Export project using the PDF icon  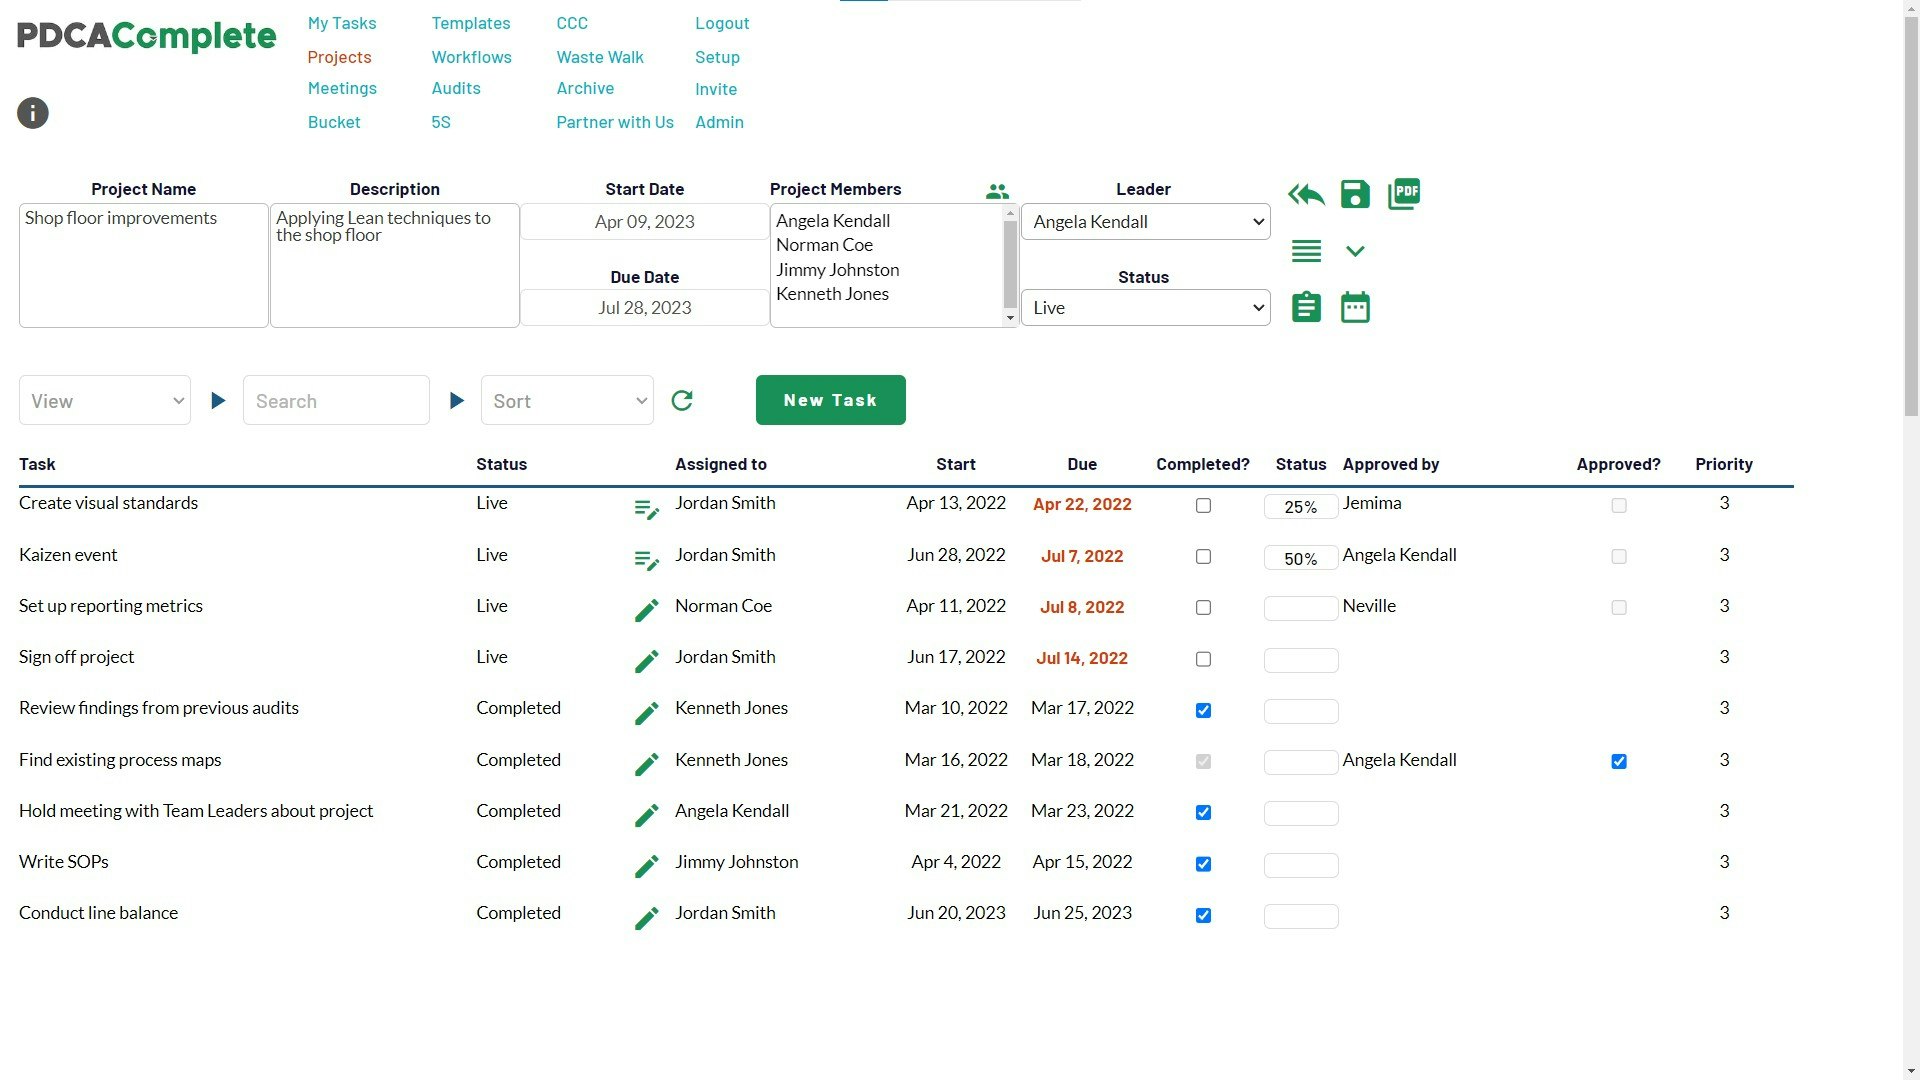[1404, 194]
